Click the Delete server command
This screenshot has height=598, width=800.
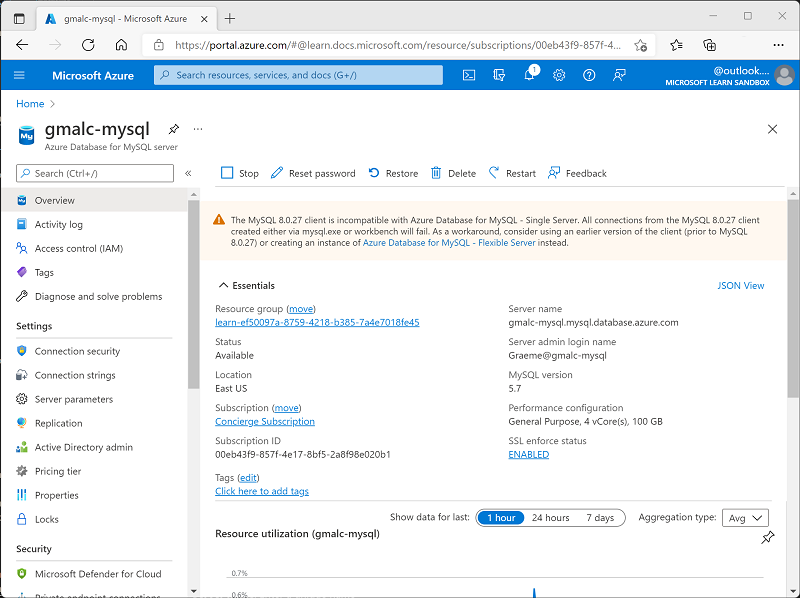[453, 173]
